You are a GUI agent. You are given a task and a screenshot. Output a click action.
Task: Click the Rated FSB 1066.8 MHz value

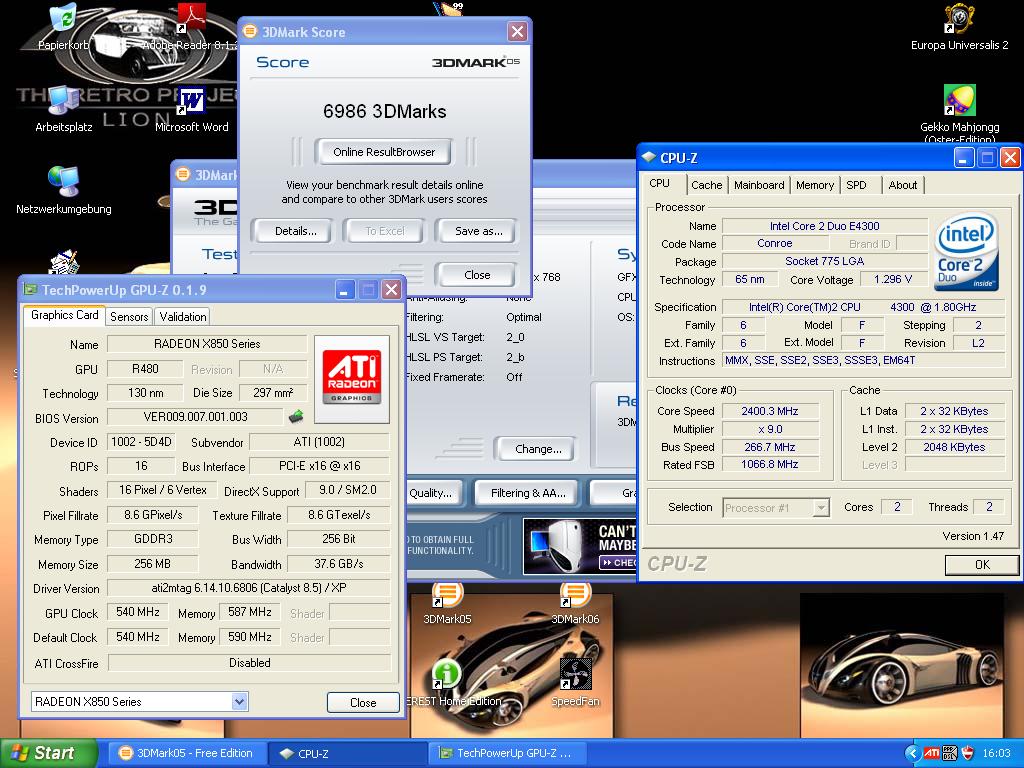769,464
